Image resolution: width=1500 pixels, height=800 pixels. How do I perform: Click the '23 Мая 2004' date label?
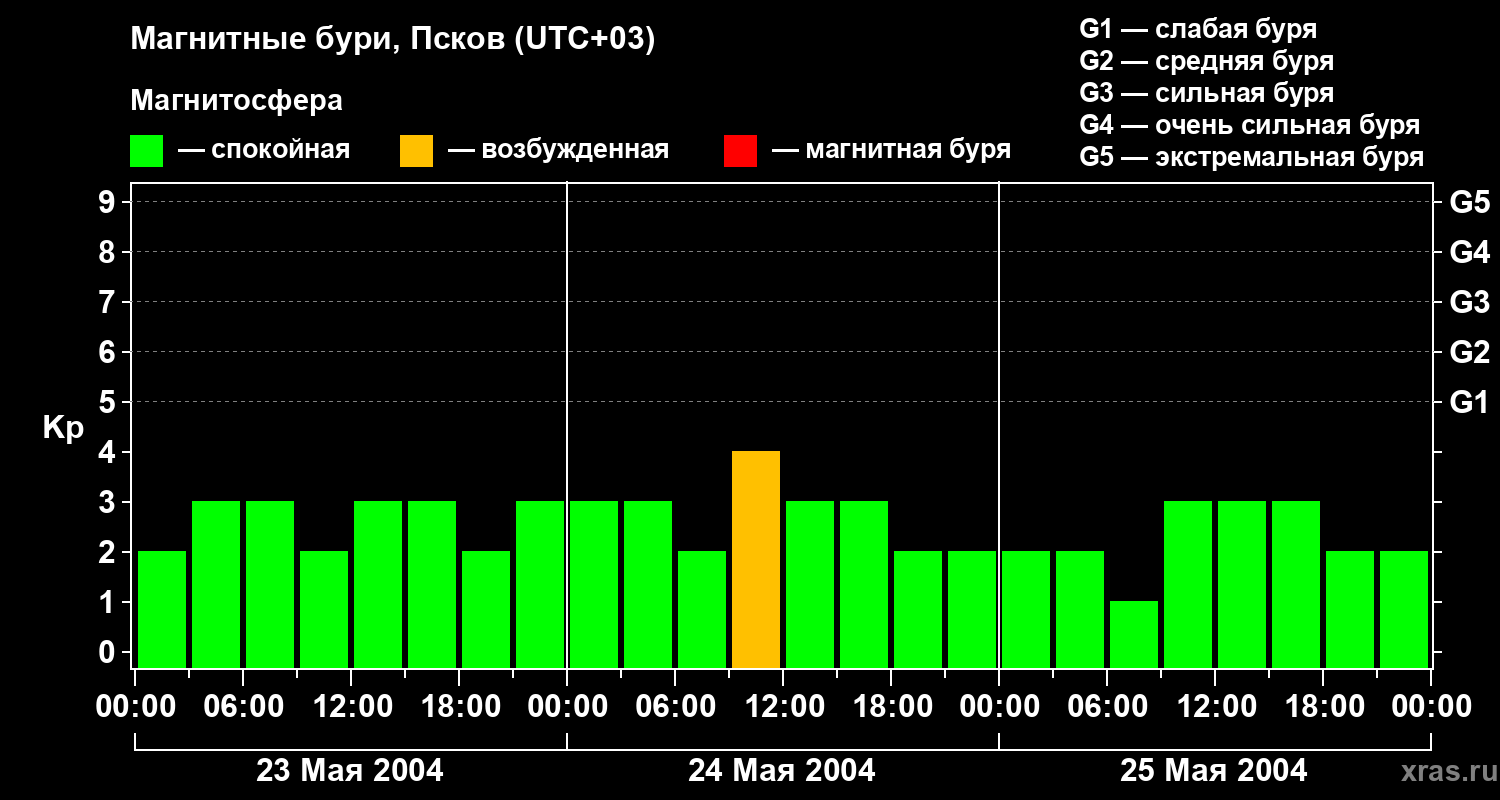tap(350, 771)
